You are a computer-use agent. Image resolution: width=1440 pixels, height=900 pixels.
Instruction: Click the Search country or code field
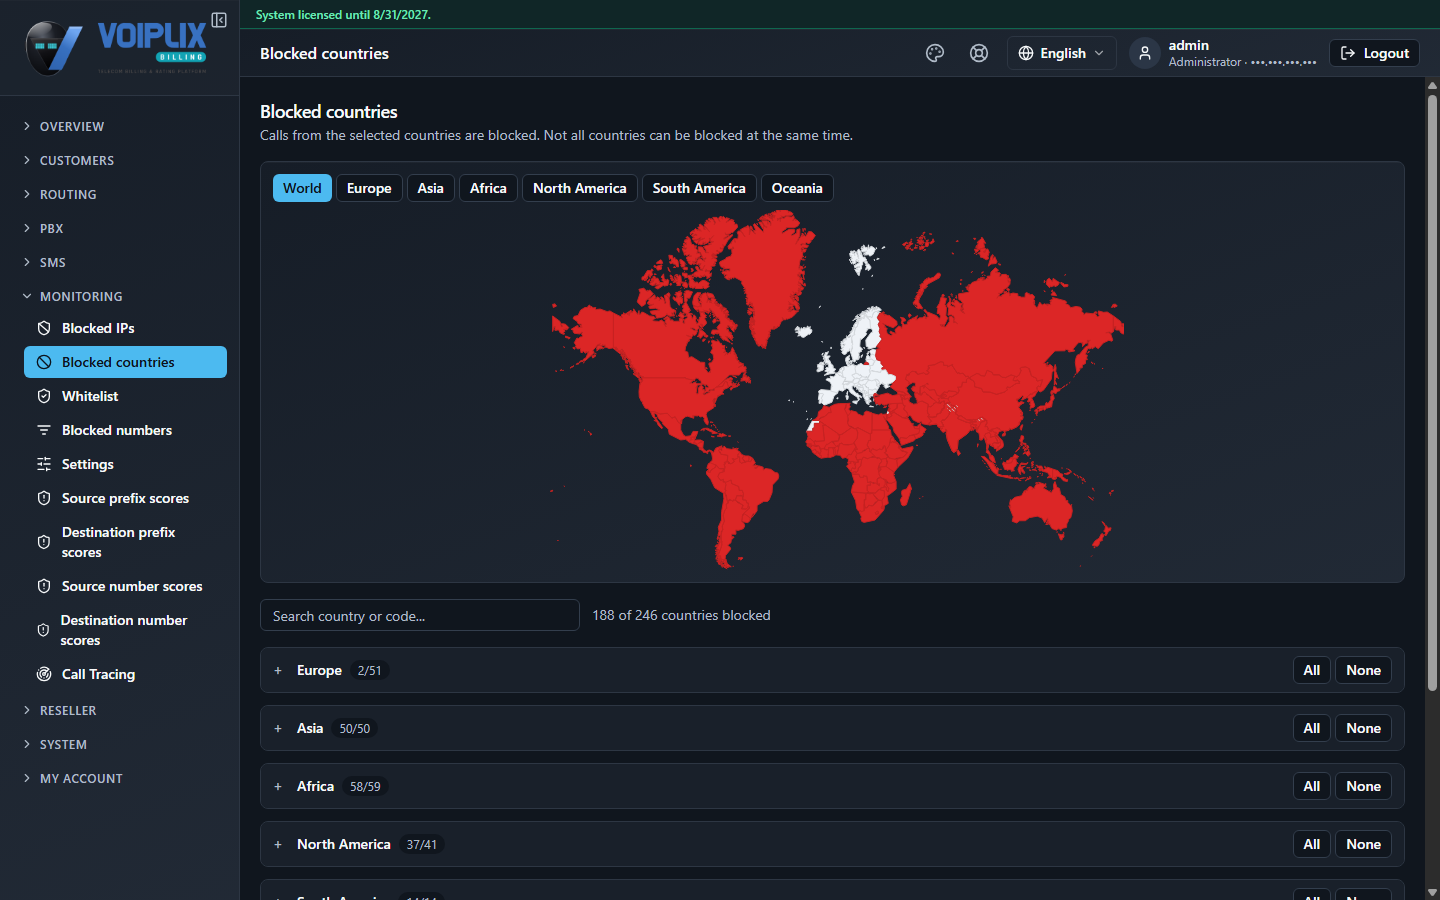click(x=420, y=615)
